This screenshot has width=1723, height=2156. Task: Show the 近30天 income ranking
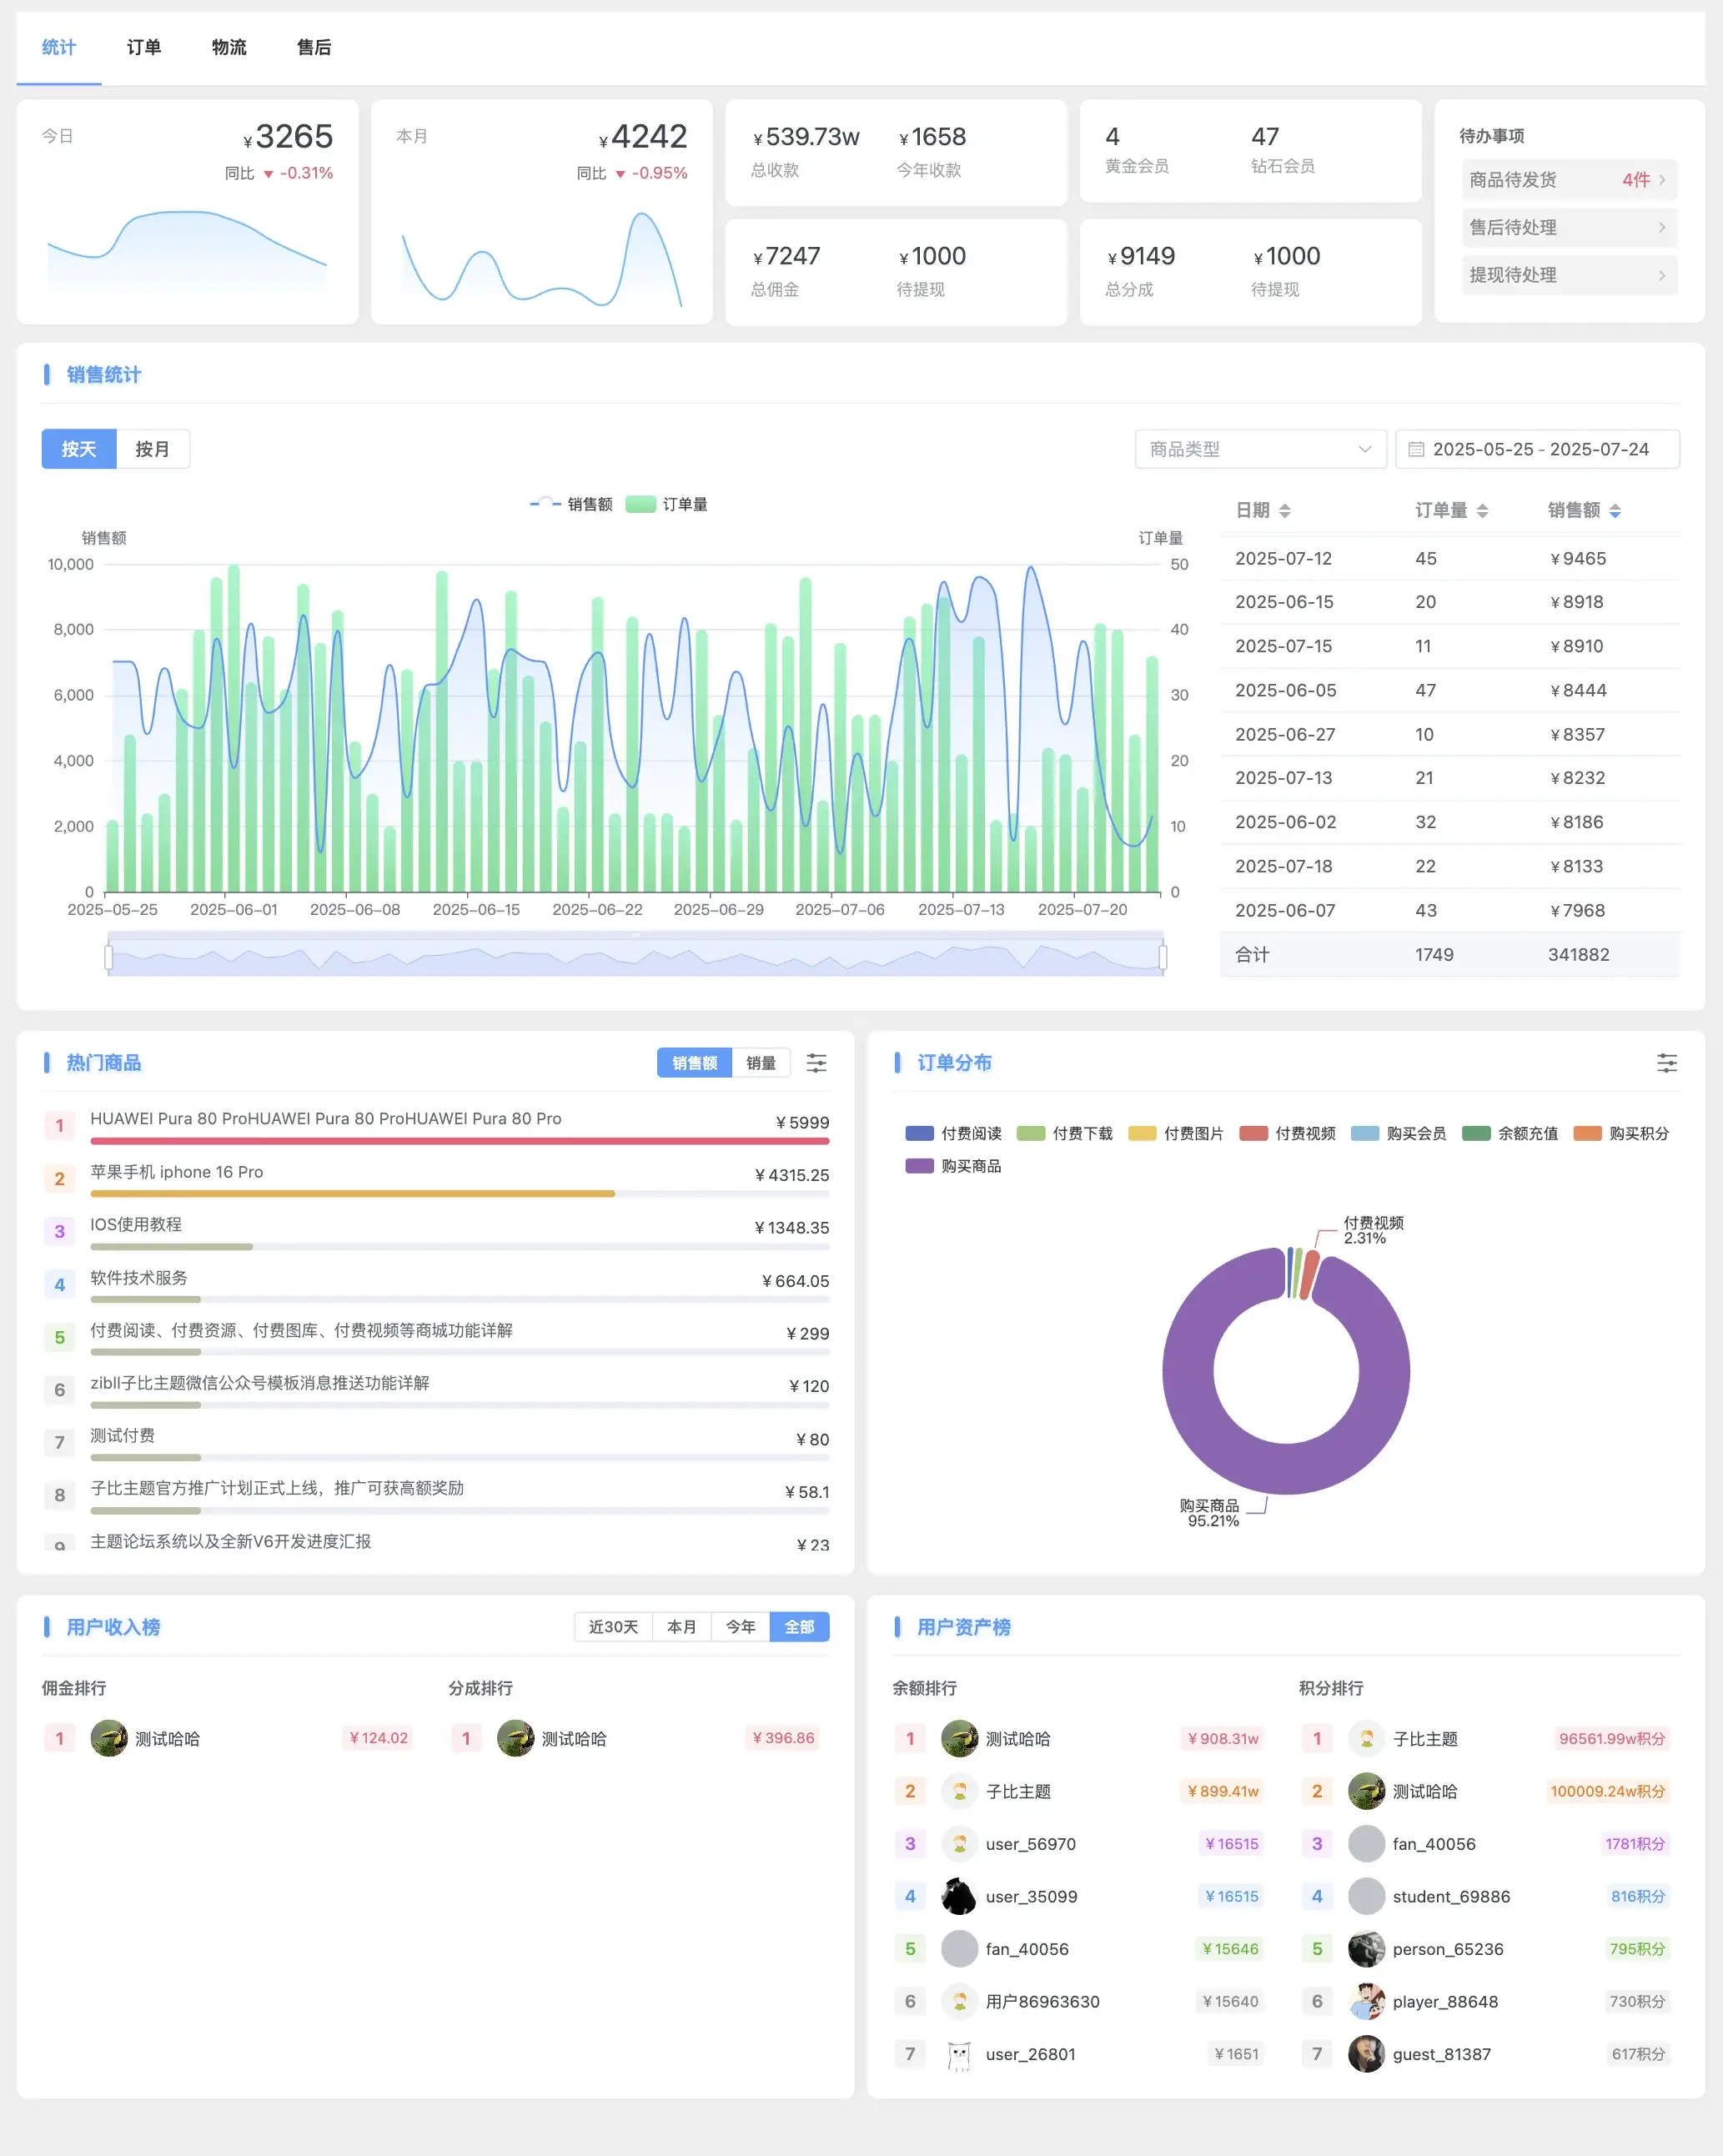(x=613, y=1627)
